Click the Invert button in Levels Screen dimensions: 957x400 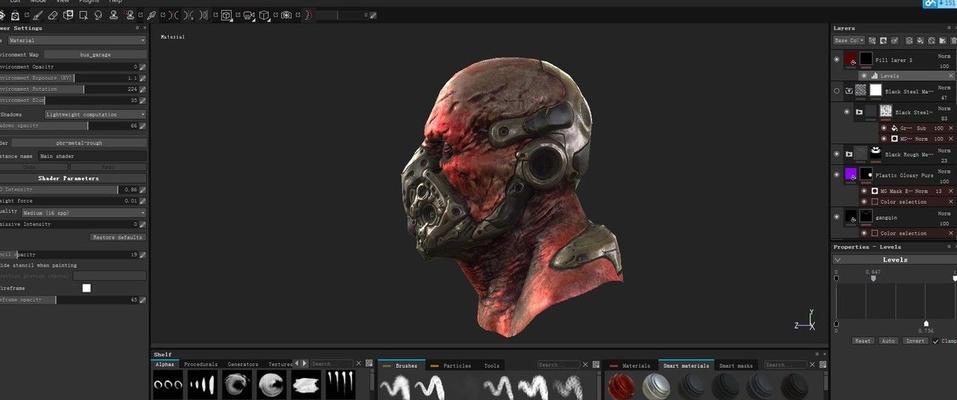915,341
